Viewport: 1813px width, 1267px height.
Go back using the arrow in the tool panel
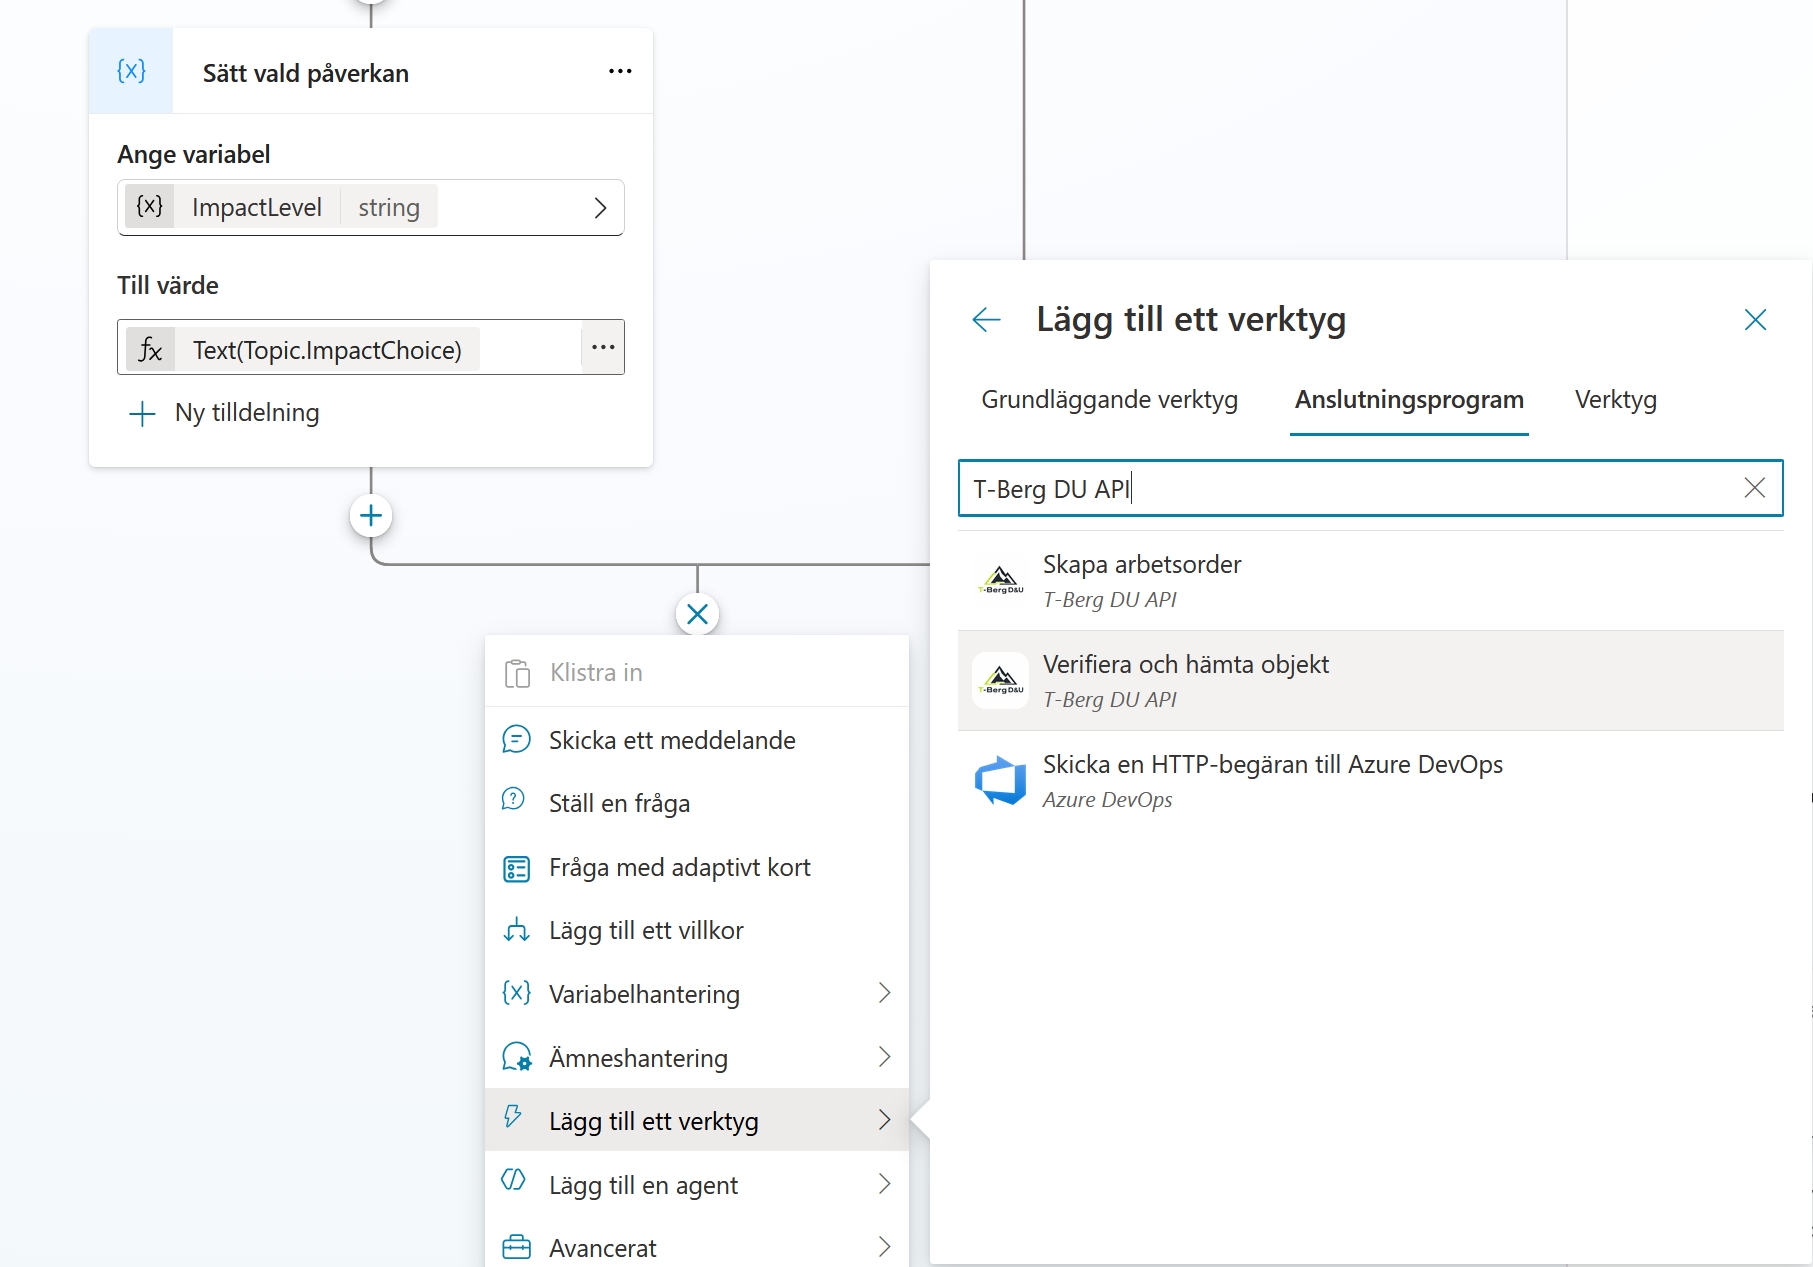986,320
